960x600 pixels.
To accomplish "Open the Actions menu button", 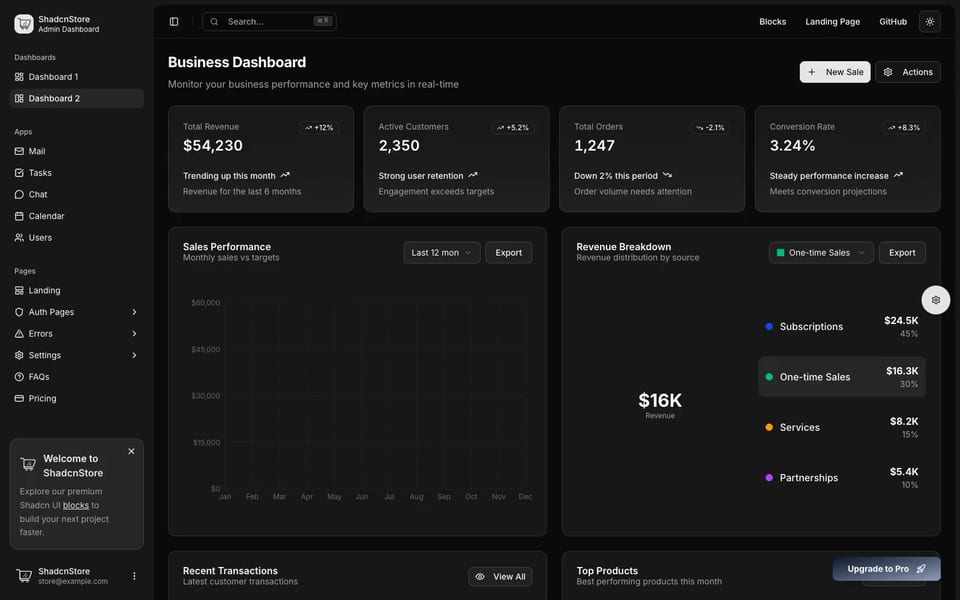I will click(x=907, y=72).
